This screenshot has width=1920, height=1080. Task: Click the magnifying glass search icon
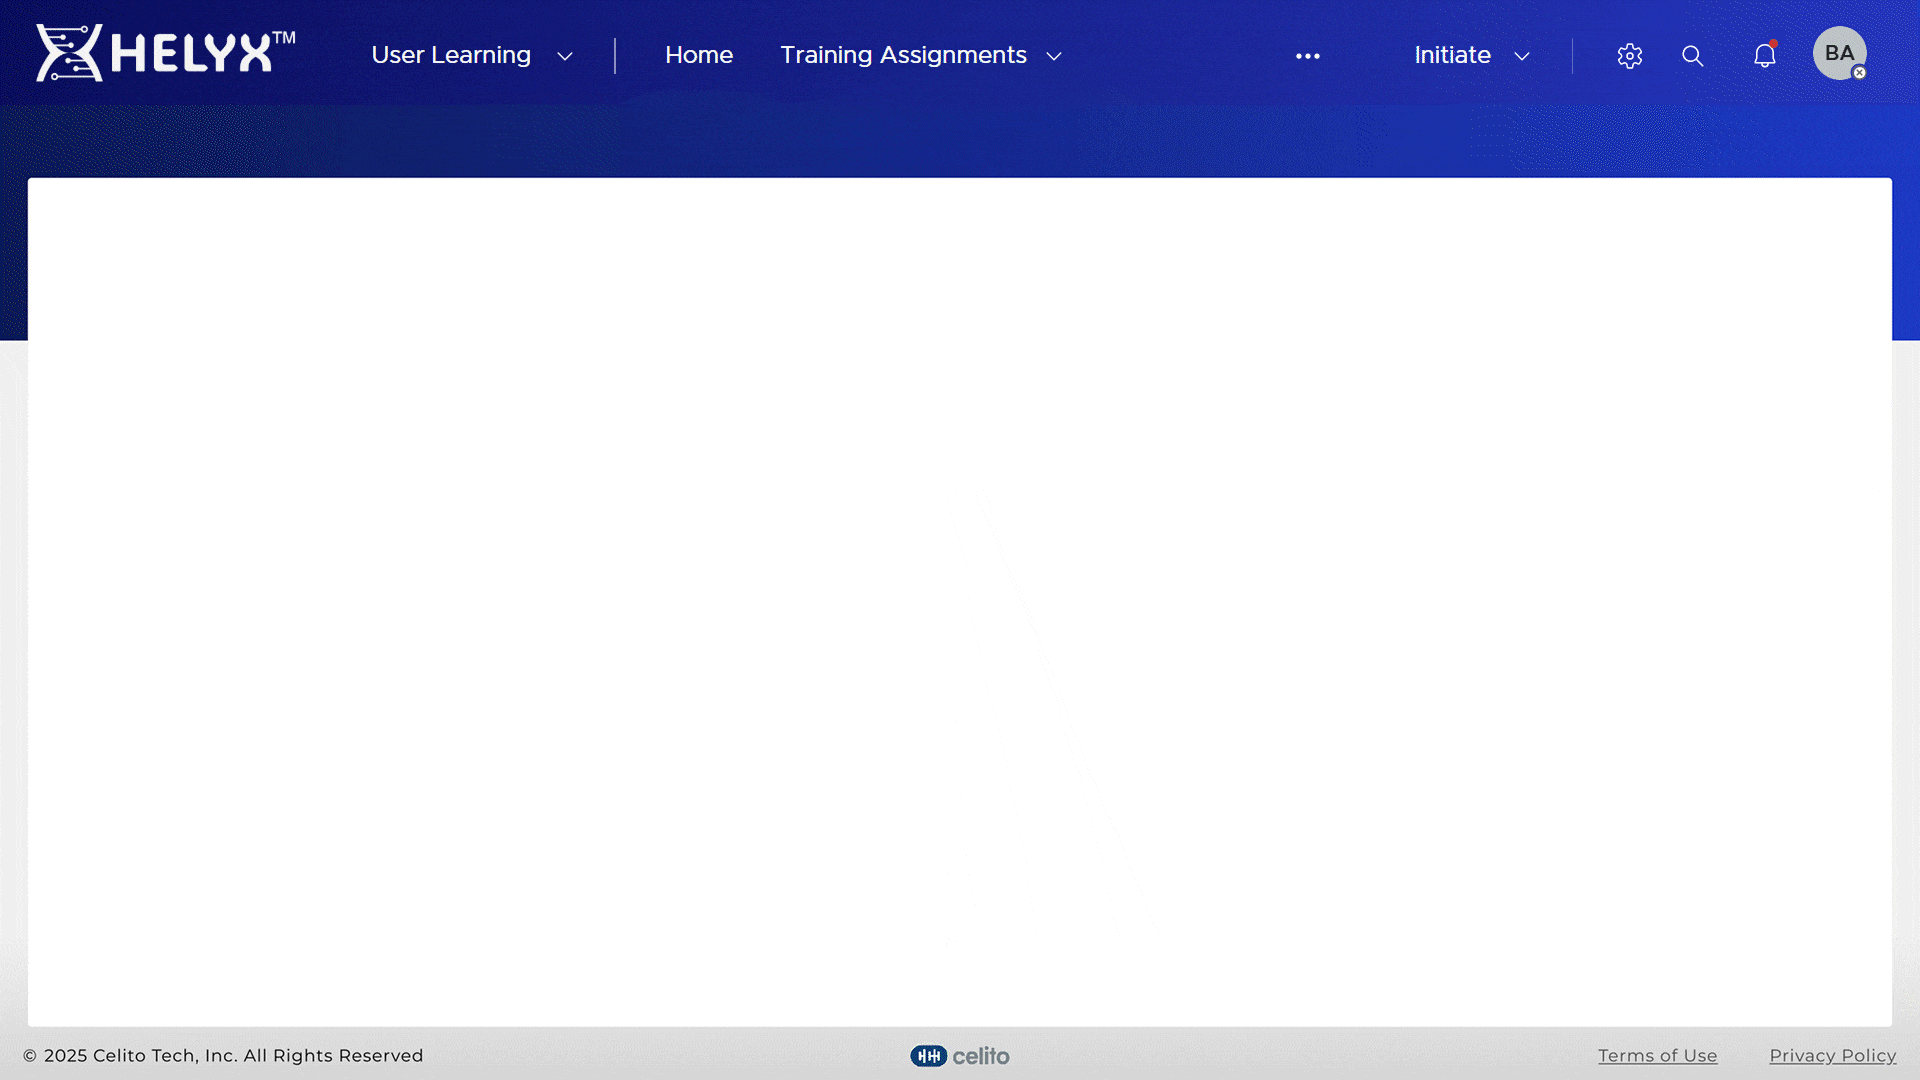coord(1693,56)
